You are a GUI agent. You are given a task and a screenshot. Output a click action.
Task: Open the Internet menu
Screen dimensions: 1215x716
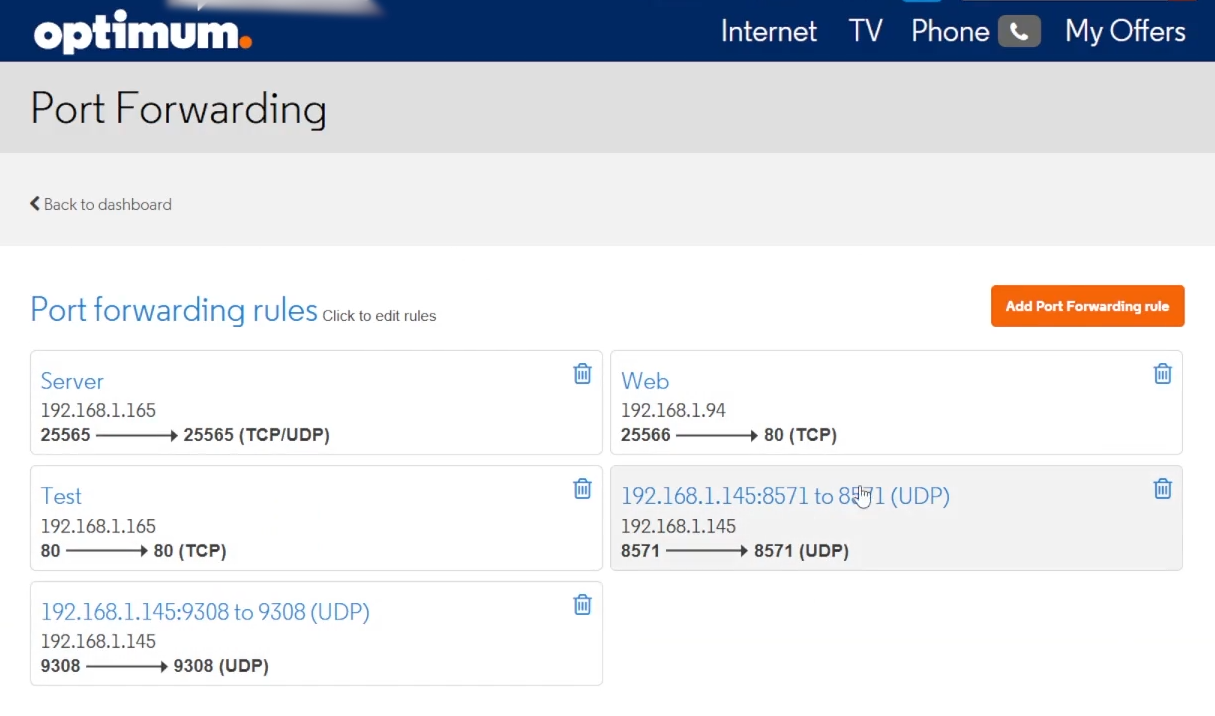(x=768, y=32)
